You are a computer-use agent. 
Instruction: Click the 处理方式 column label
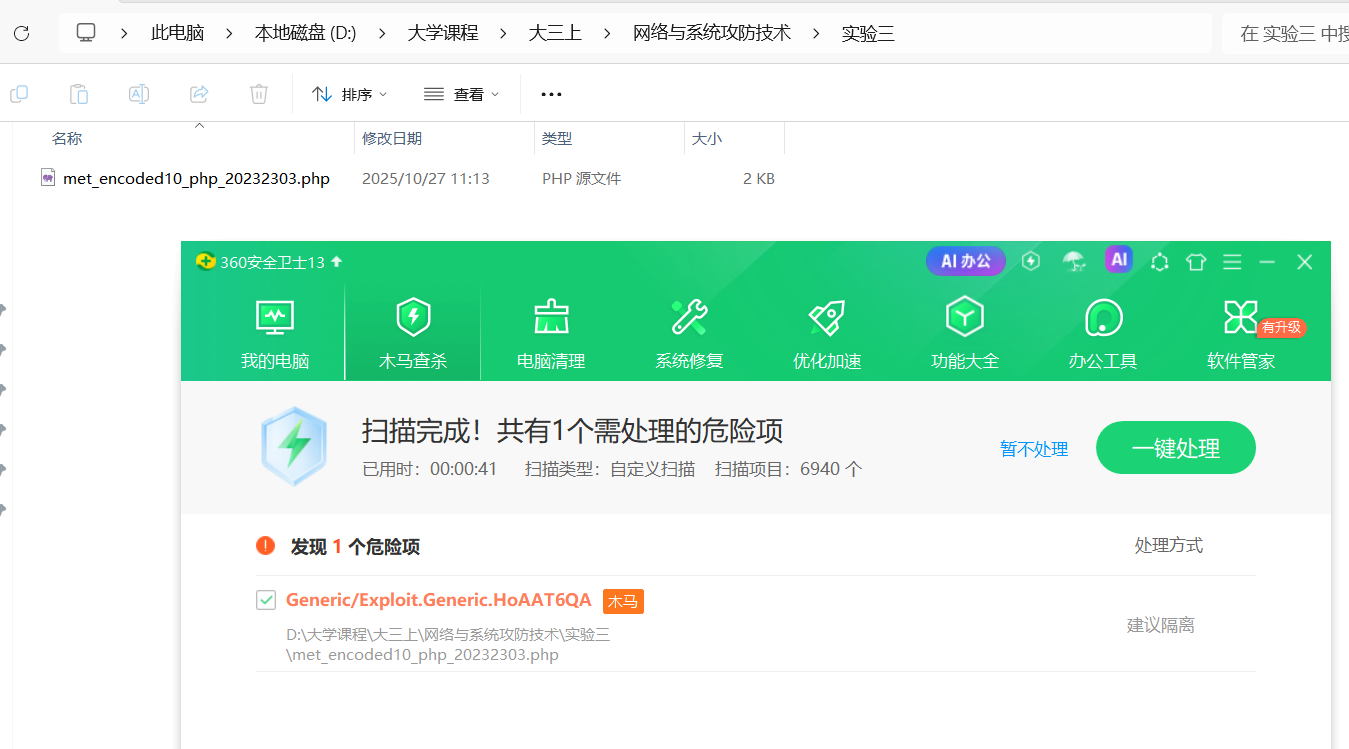(x=1169, y=545)
